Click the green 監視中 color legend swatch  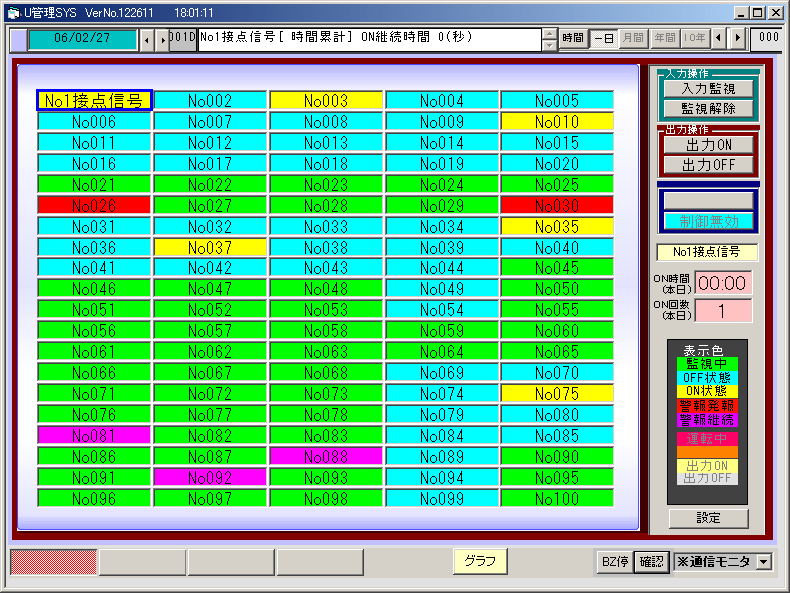(x=708, y=364)
